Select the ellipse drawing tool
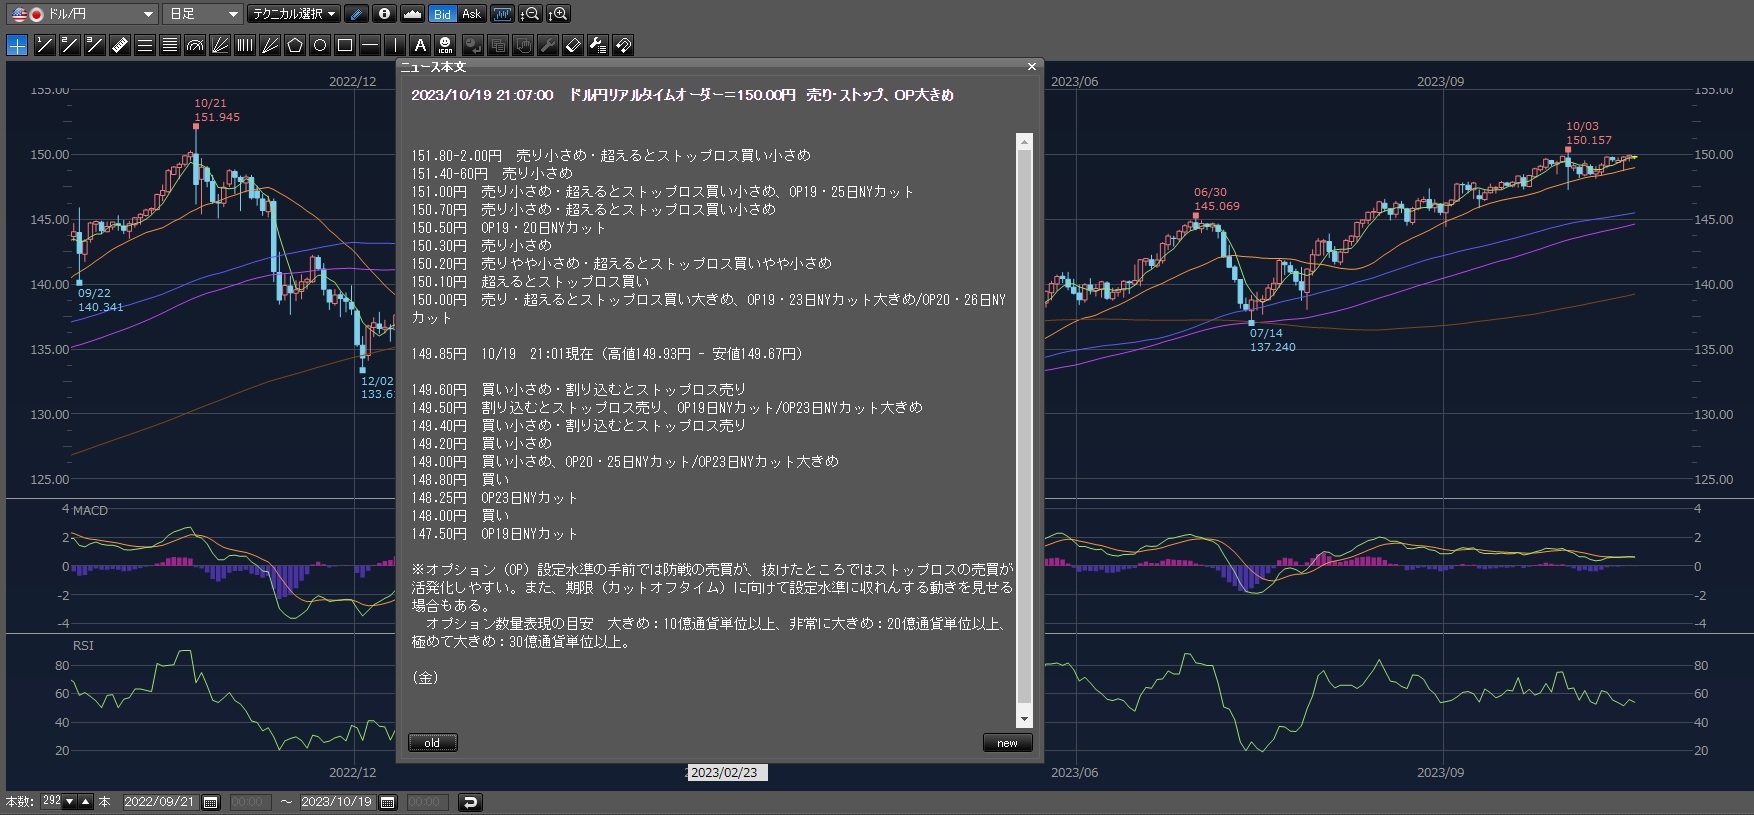1754x815 pixels. click(x=320, y=45)
